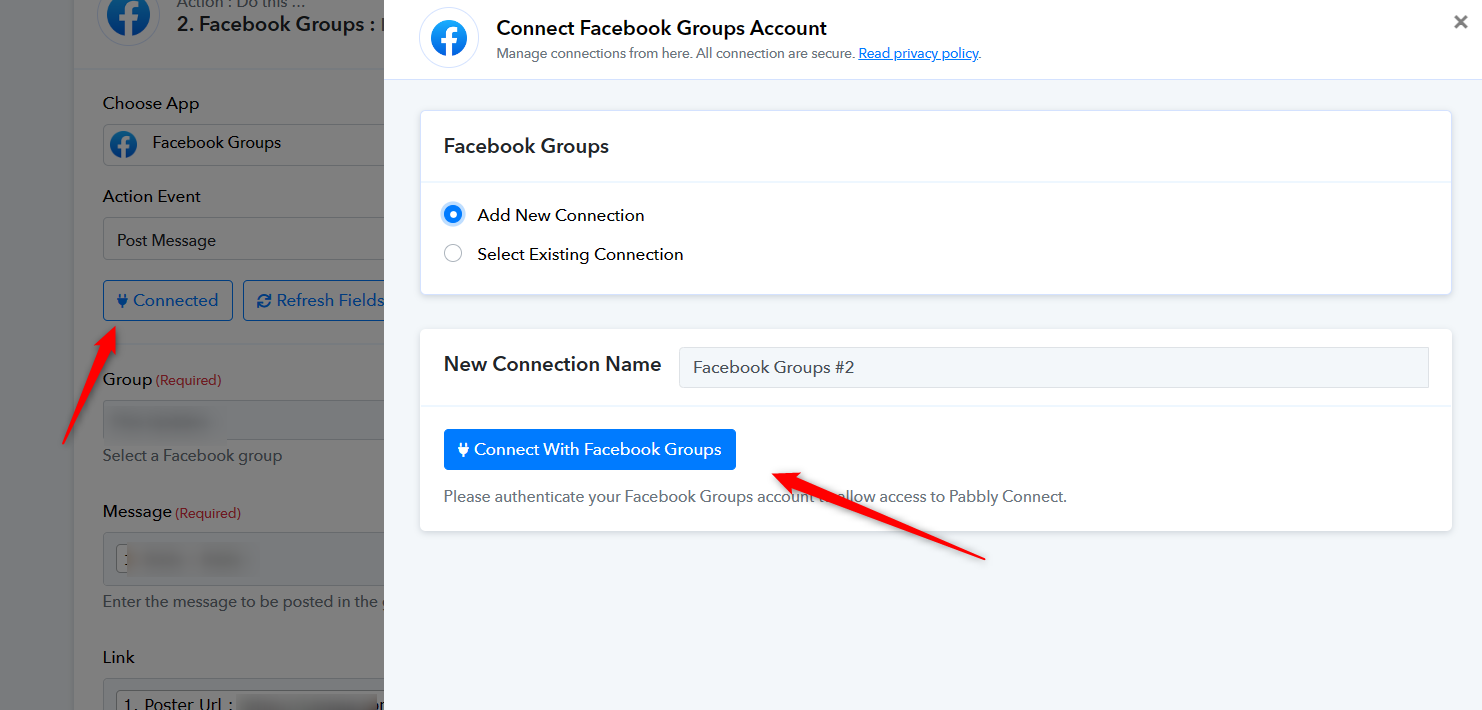Click the 2. Facebook Groups step heading

[x=270, y=25]
